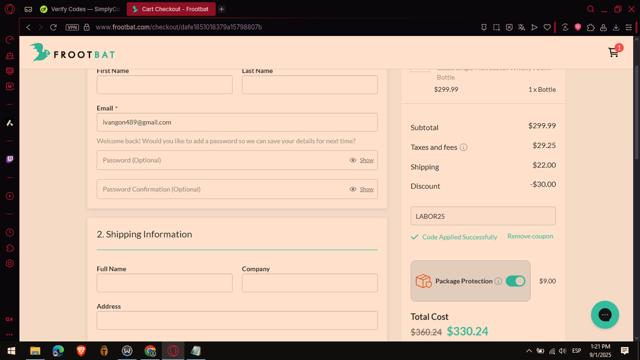Open Microsoft Edge from taskbar
Viewport: 640px width, 360px height.
[x=58, y=351]
